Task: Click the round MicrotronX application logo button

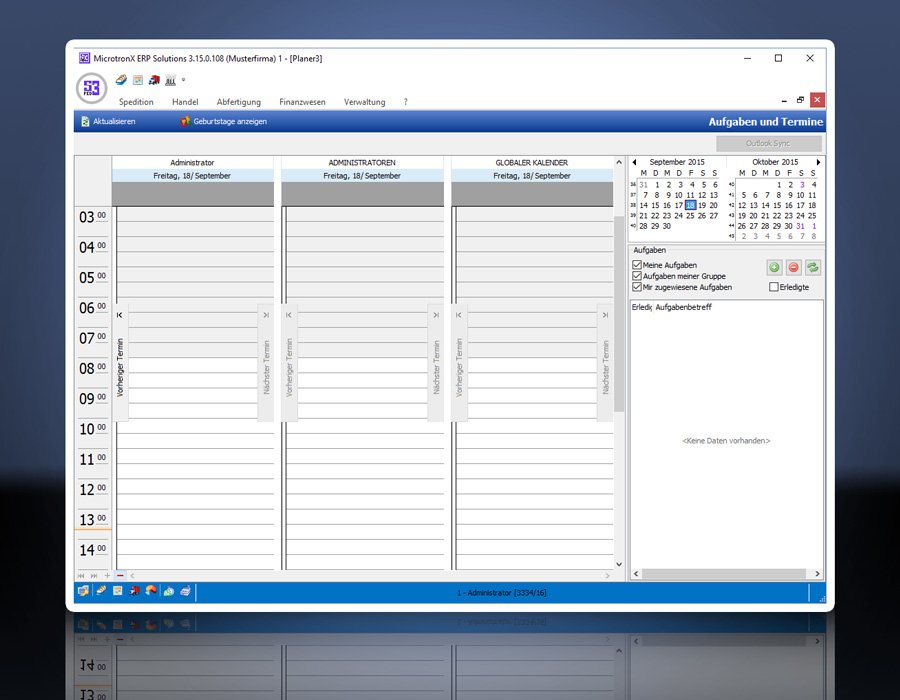Action: point(91,88)
